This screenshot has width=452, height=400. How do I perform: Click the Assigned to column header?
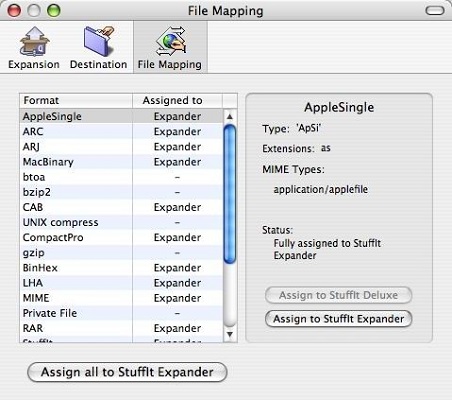[177, 100]
